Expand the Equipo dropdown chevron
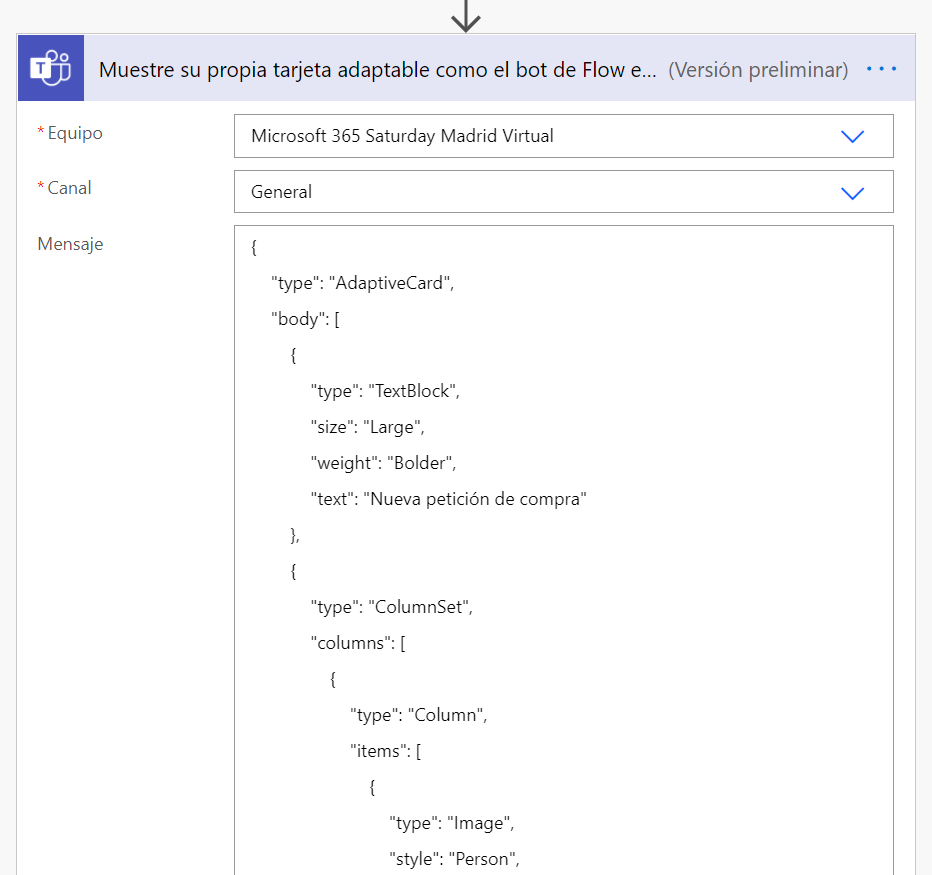This screenshot has height=875, width=932. point(852,136)
